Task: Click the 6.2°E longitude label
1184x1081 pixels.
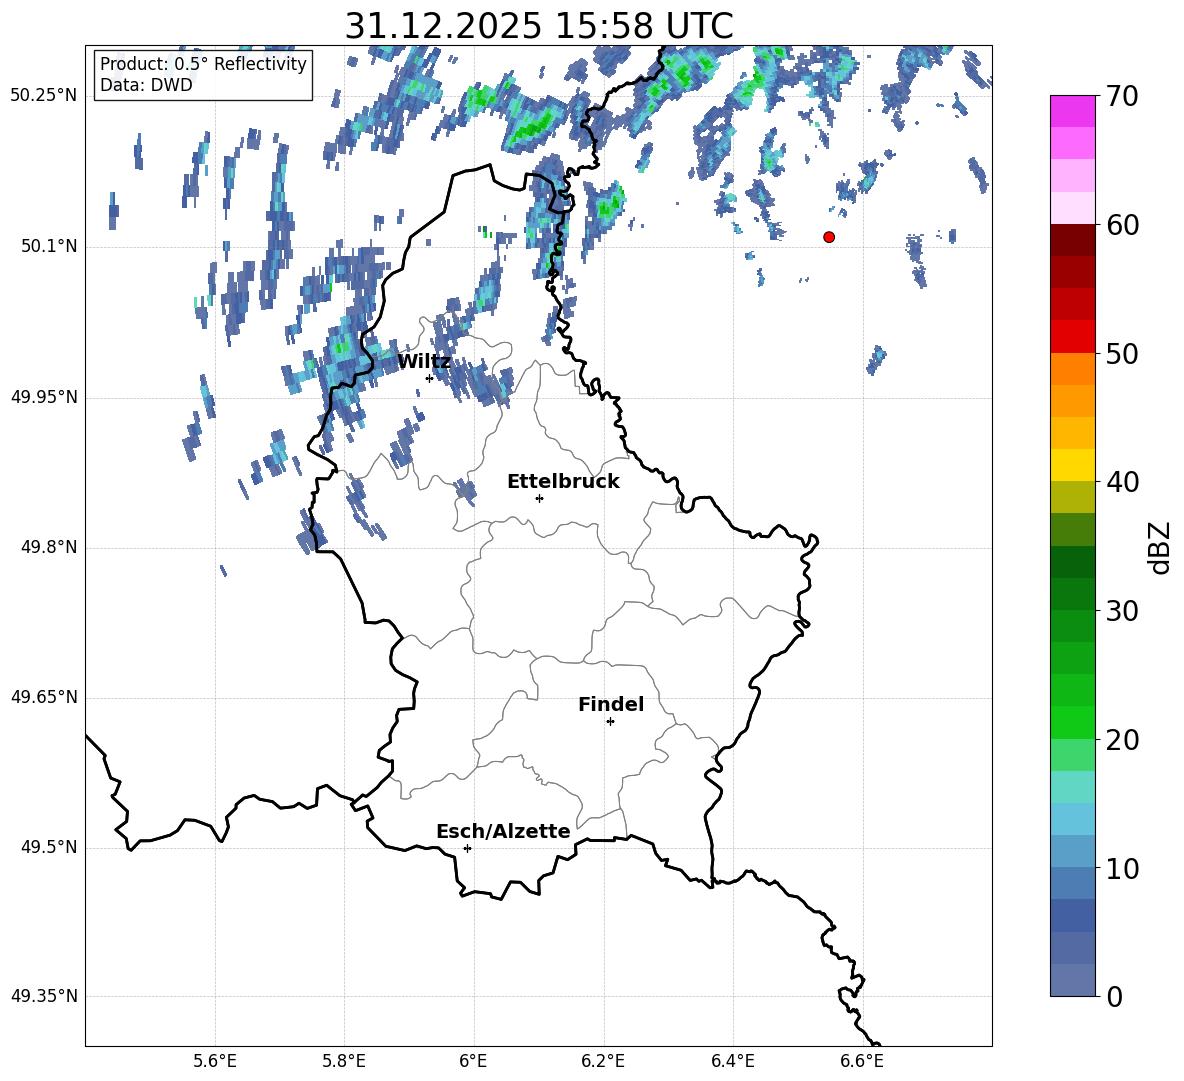Action: pos(603,1062)
